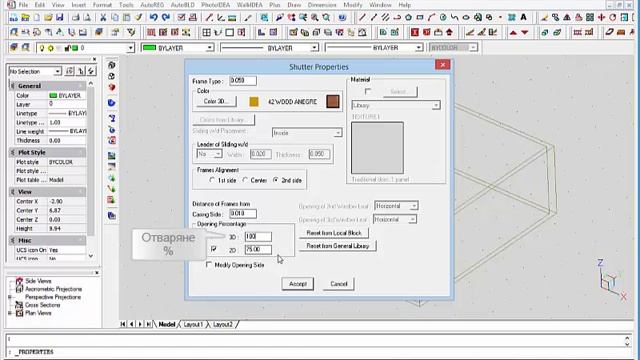Open the 'No Selection' dropdown in Properties

tap(58, 71)
